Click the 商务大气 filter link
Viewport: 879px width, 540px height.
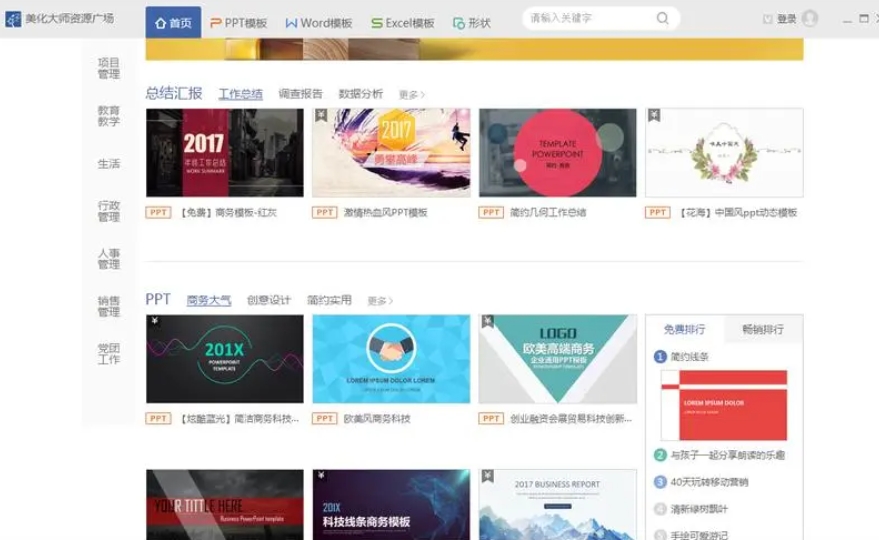209,300
